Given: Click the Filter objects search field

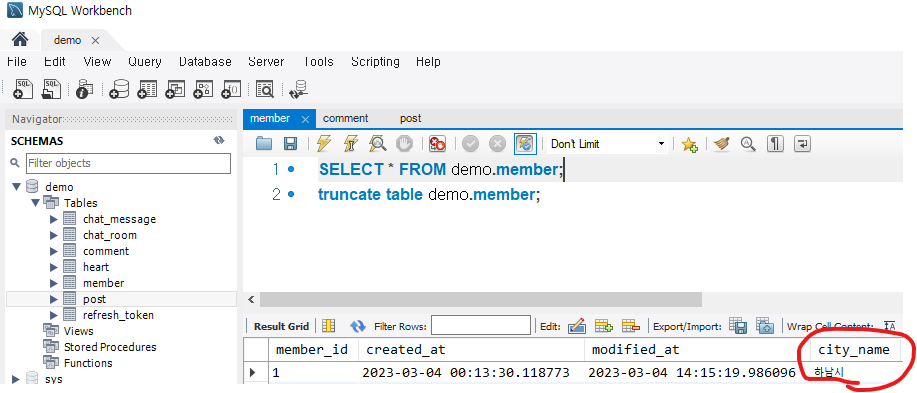Looking at the screenshot, I should 128,163.
